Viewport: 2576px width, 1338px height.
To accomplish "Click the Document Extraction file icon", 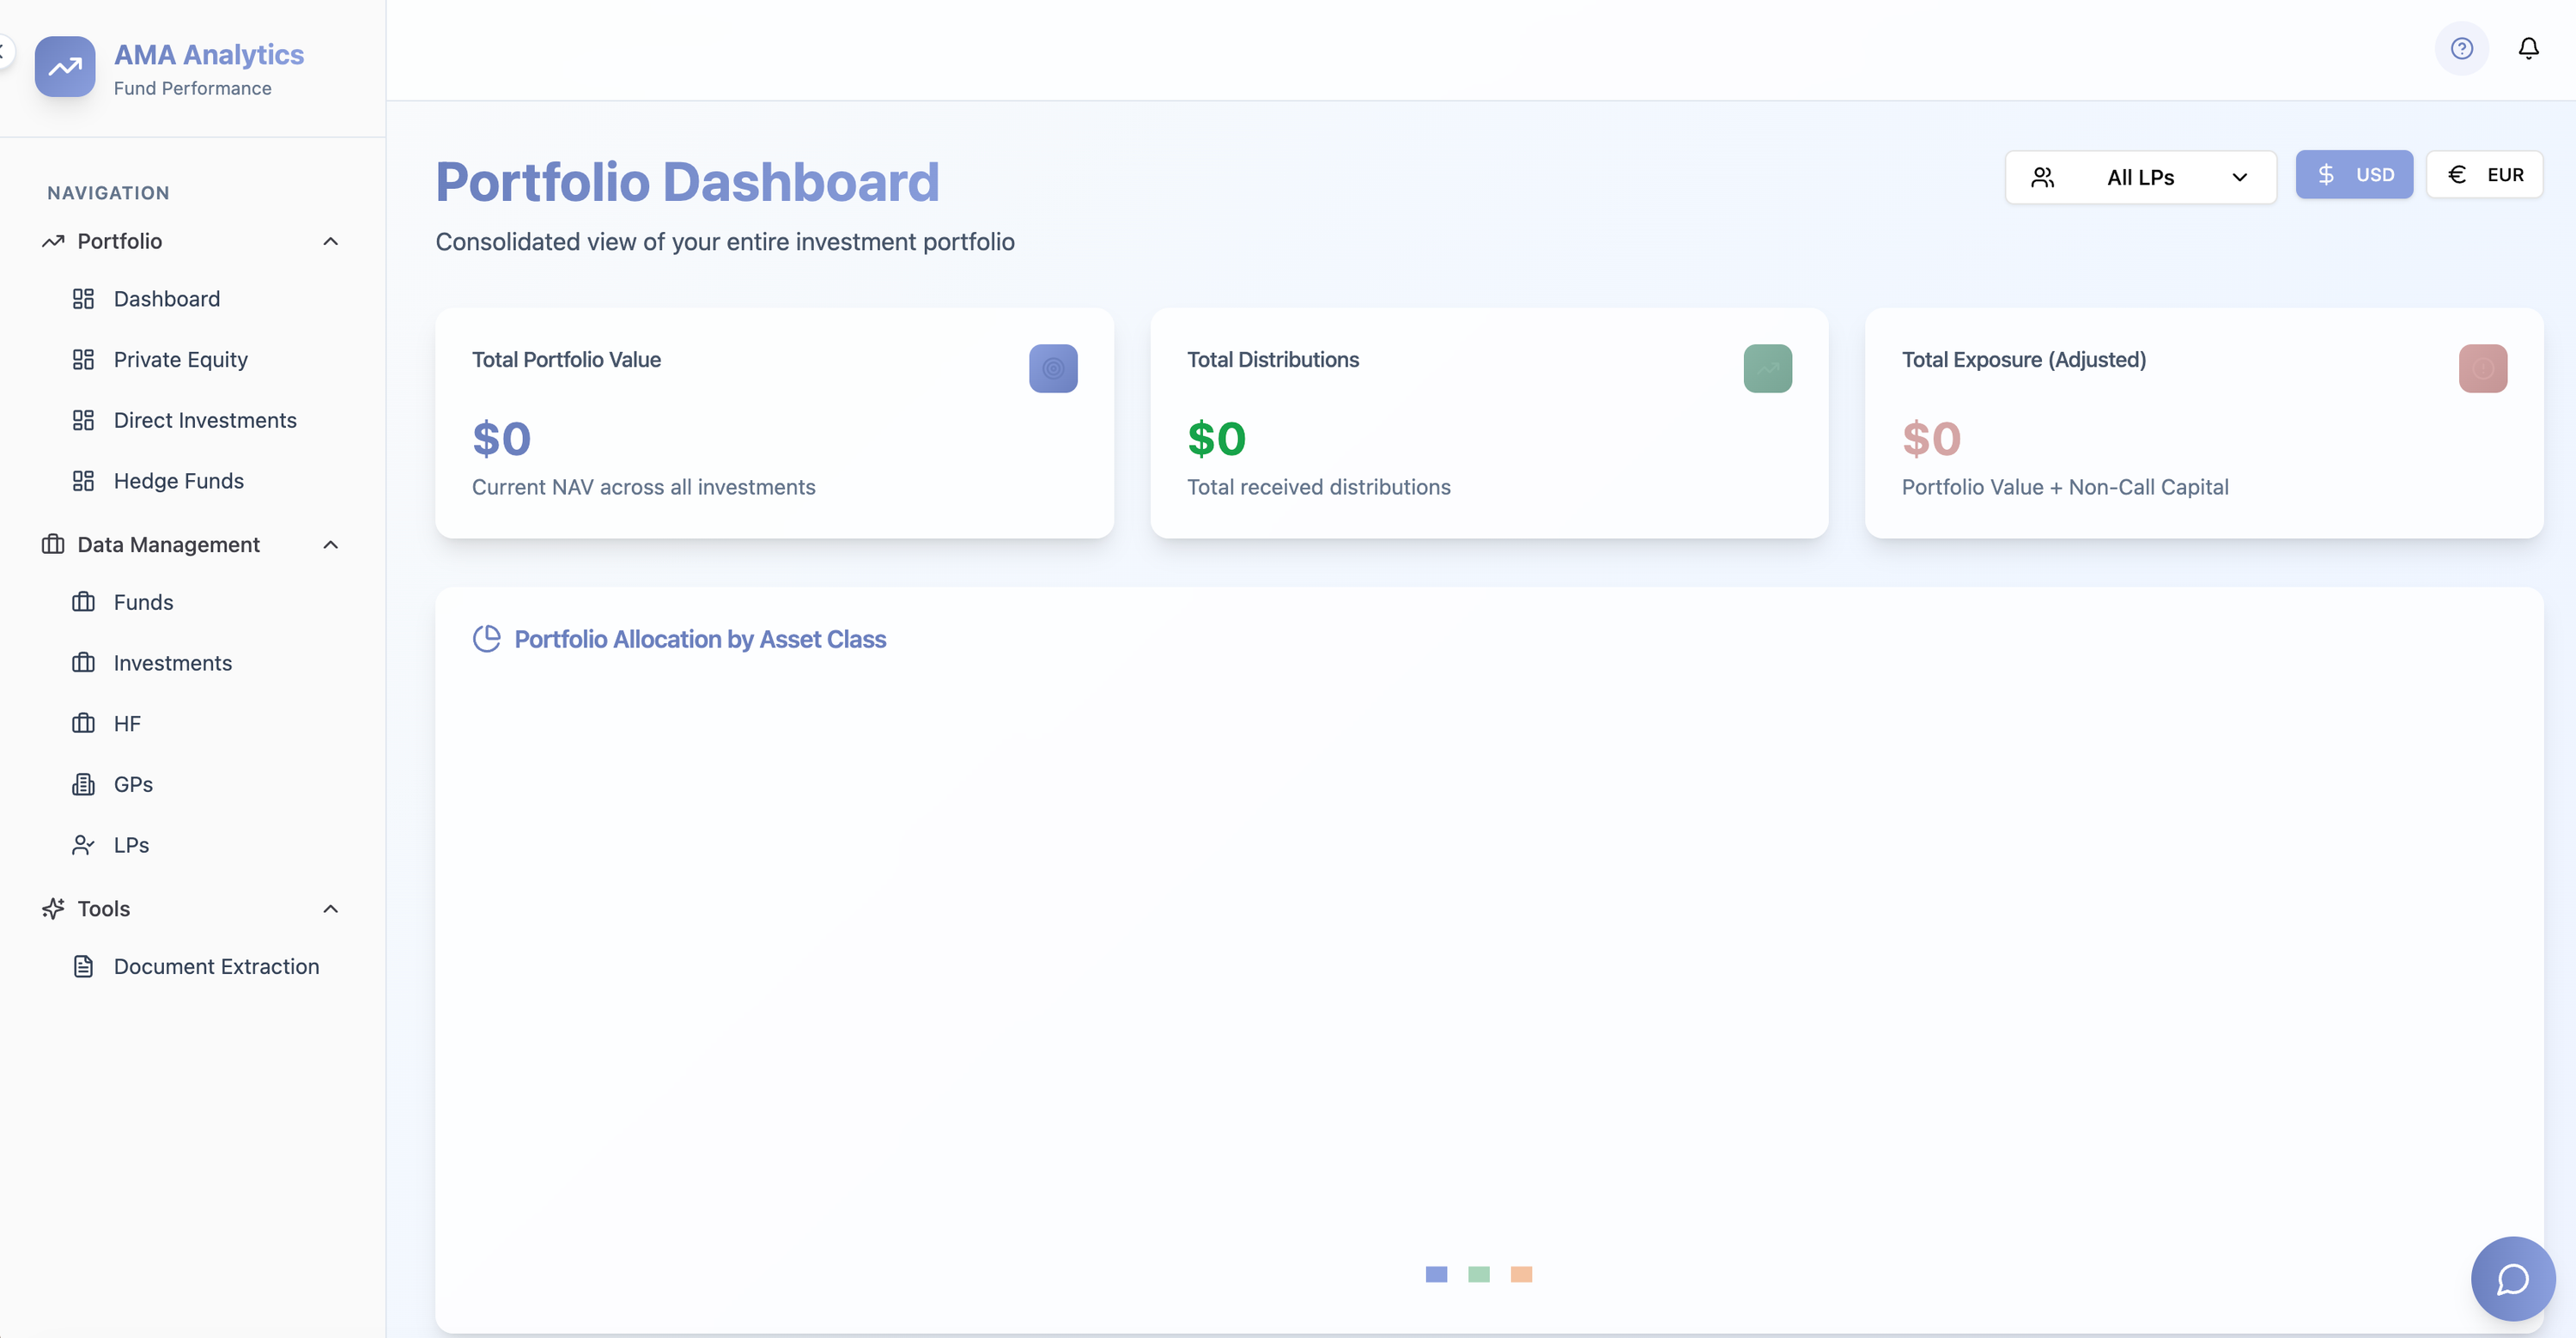I will click(x=84, y=966).
